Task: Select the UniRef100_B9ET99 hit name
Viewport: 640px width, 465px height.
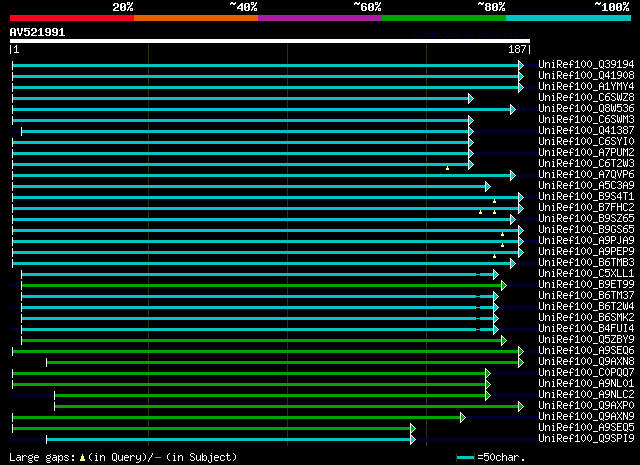Action: tap(586, 285)
